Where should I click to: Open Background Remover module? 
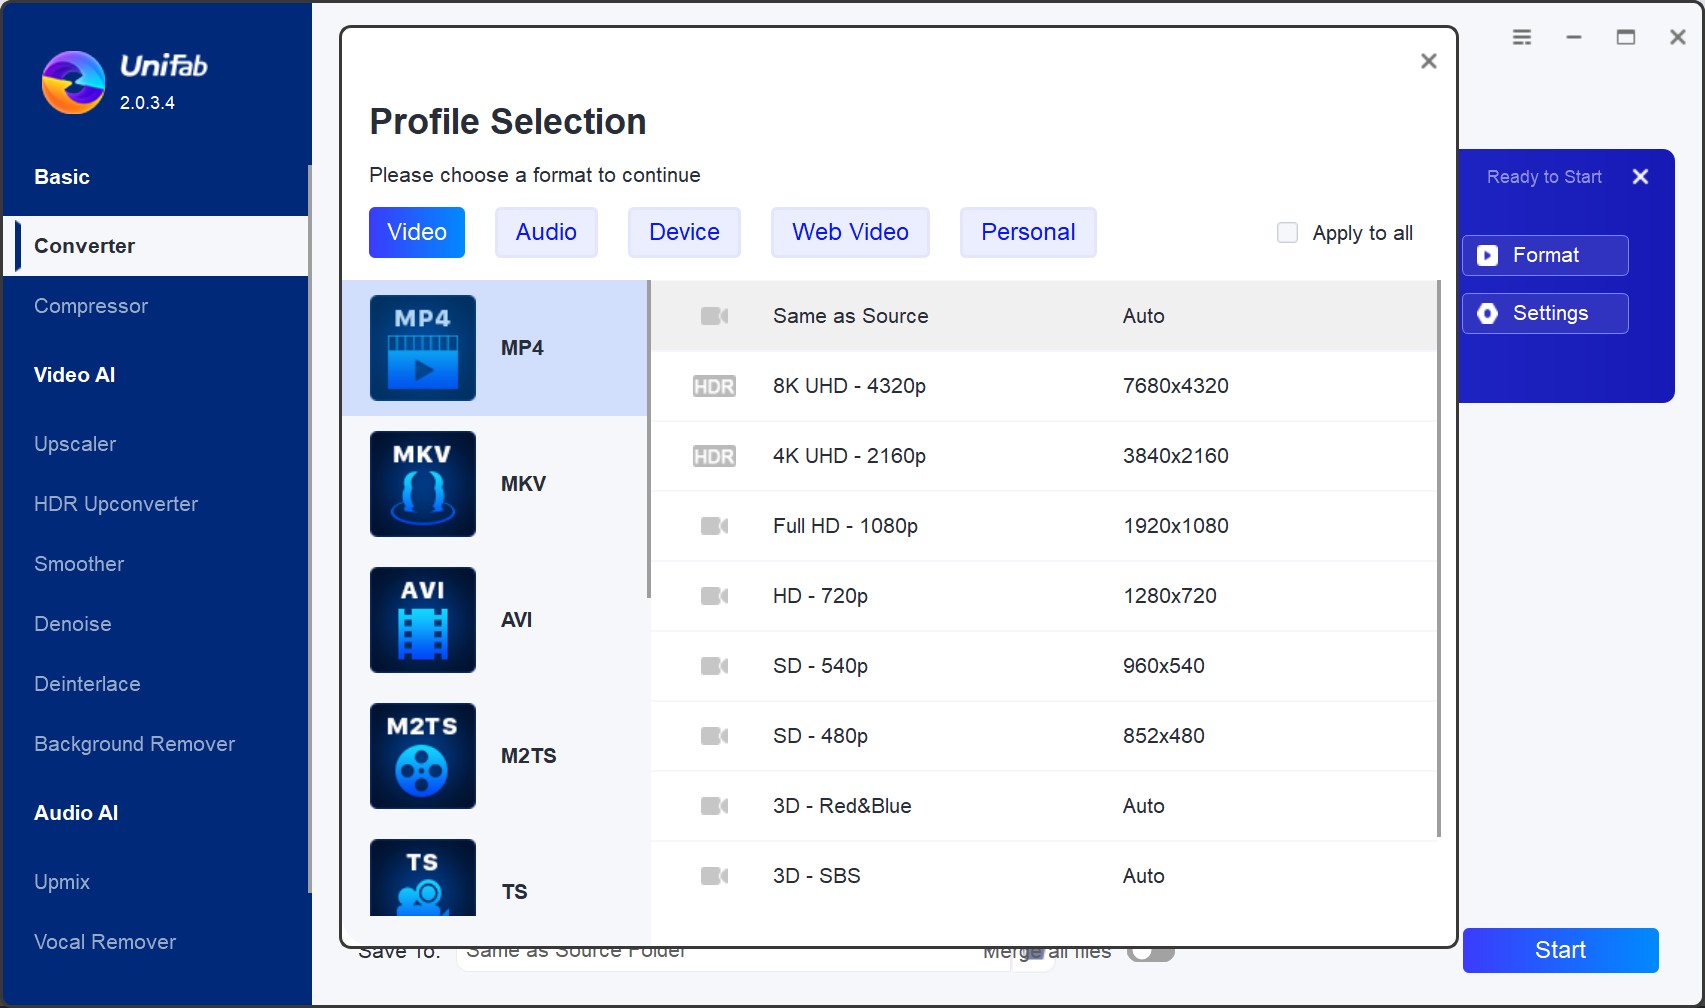click(x=135, y=744)
